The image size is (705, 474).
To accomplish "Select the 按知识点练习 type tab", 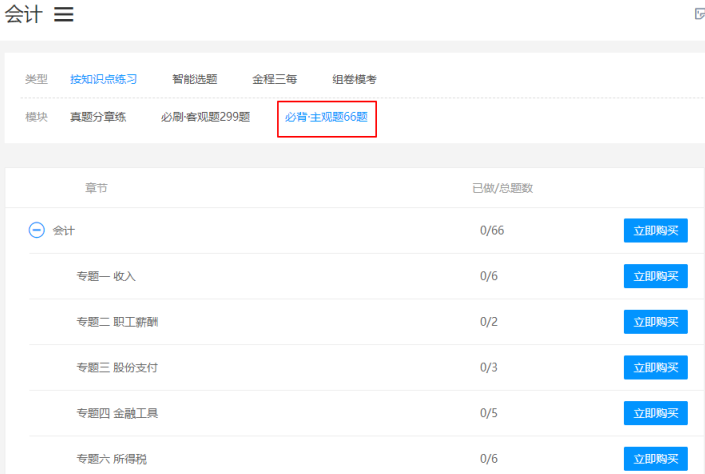I will 103,79.
